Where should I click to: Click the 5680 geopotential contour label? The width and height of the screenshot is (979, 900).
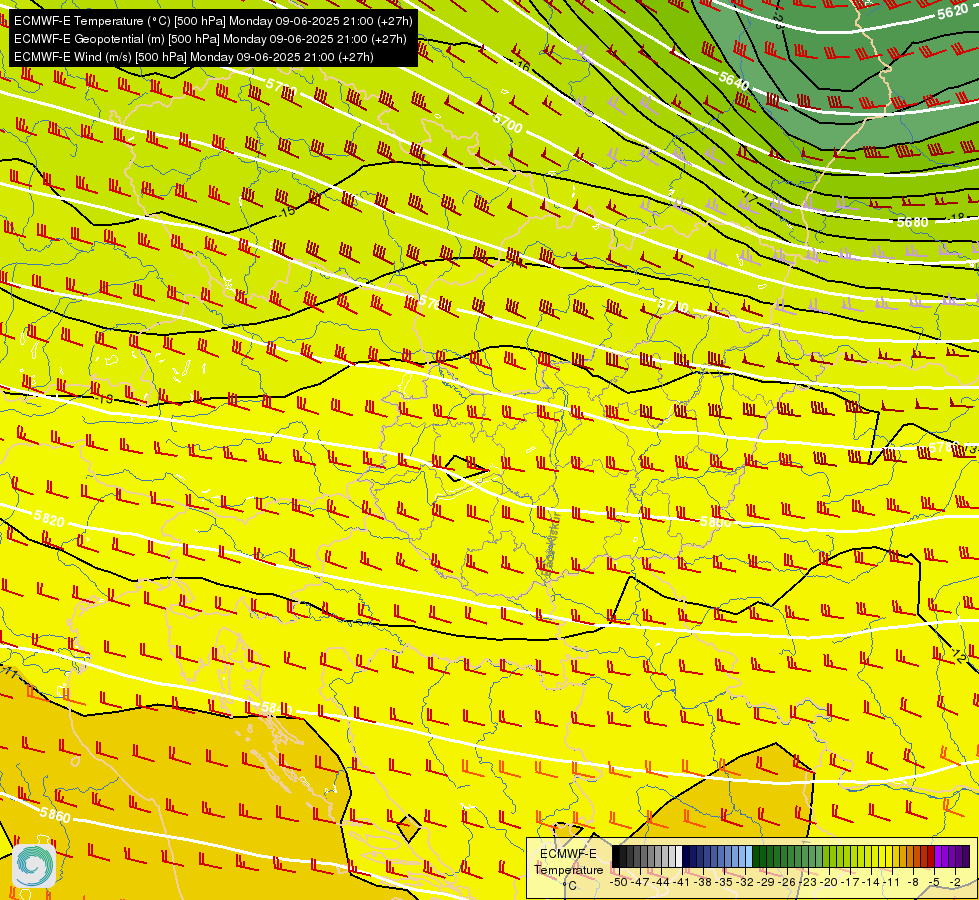point(912,222)
